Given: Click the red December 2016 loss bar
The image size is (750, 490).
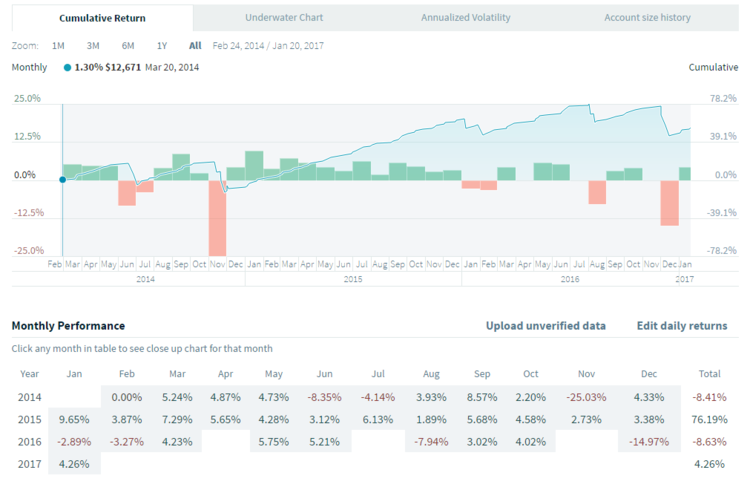Looking at the screenshot, I should 670,202.
